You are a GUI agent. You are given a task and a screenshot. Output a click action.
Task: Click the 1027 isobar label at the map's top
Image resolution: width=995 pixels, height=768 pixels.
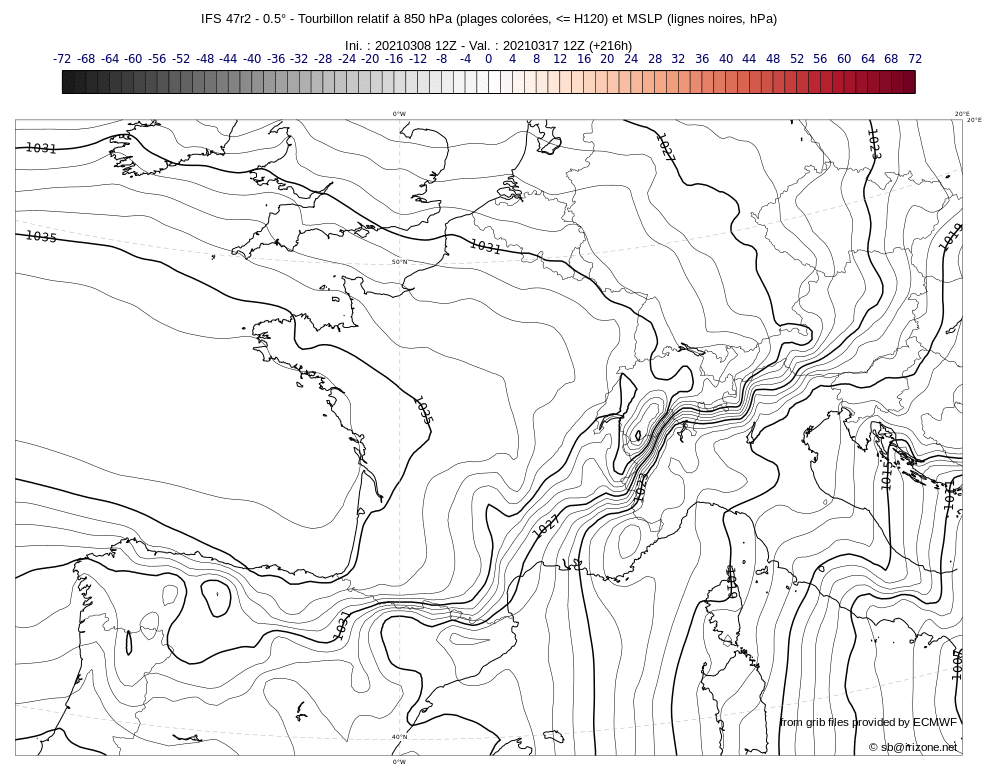coord(665,147)
